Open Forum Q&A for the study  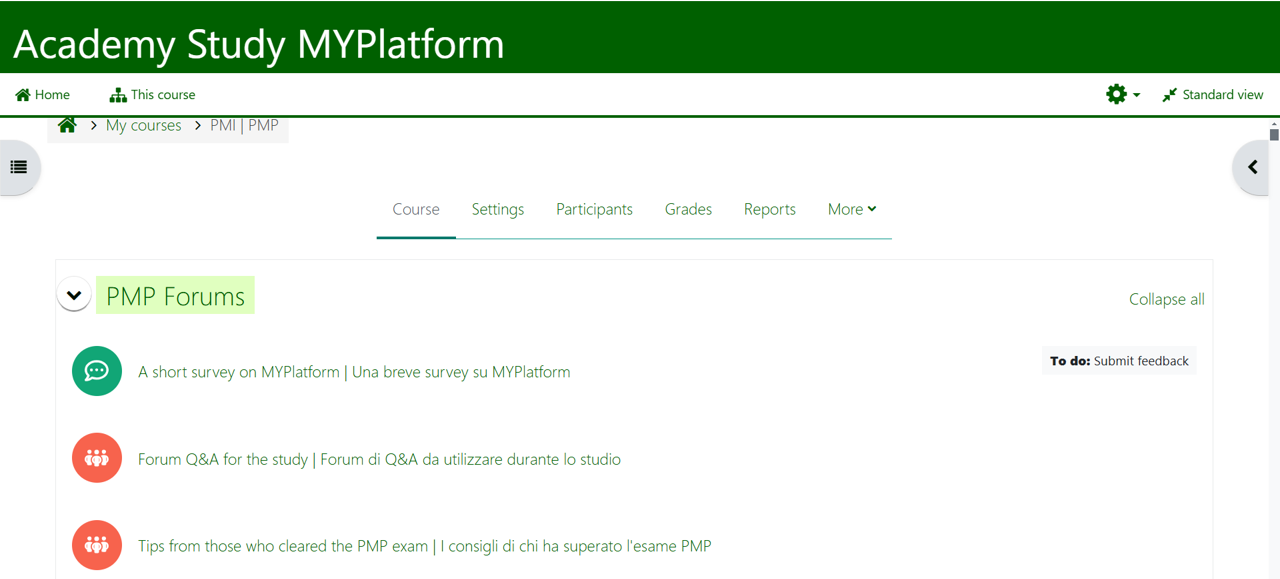point(379,459)
